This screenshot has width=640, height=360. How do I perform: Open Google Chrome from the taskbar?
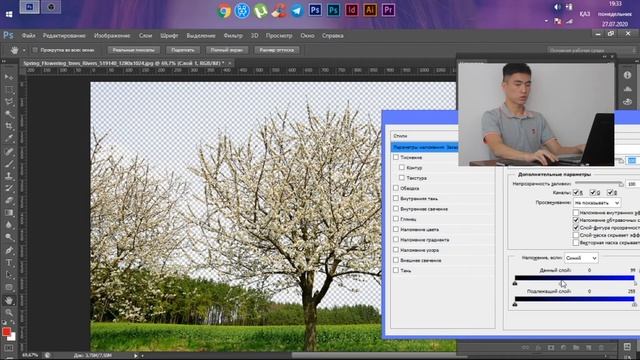(x=224, y=11)
